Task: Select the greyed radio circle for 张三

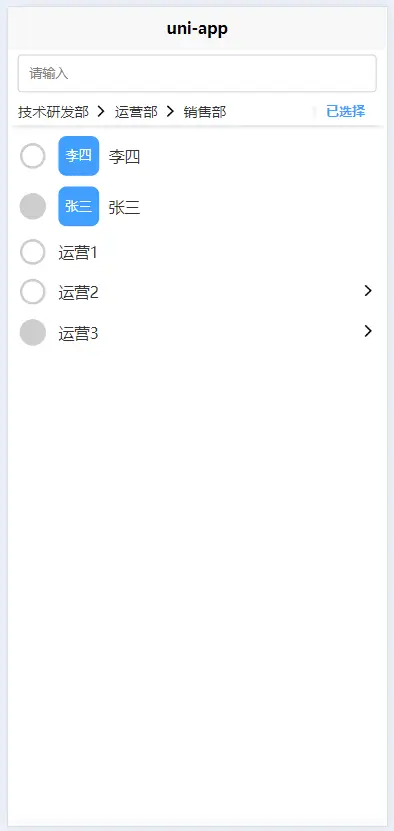Action: pyautogui.click(x=33, y=206)
